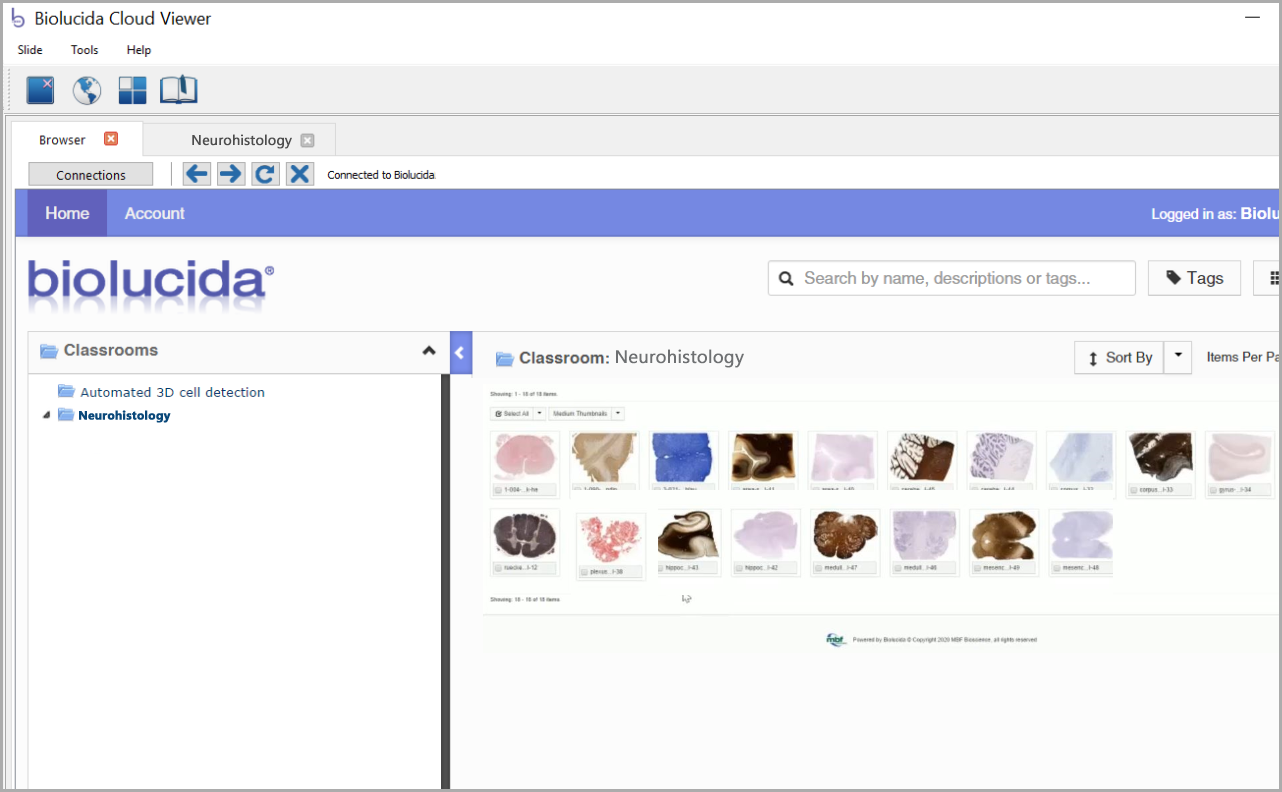Check the plexus I-38 slide checkbox
The width and height of the screenshot is (1282, 792).
click(585, 572)
